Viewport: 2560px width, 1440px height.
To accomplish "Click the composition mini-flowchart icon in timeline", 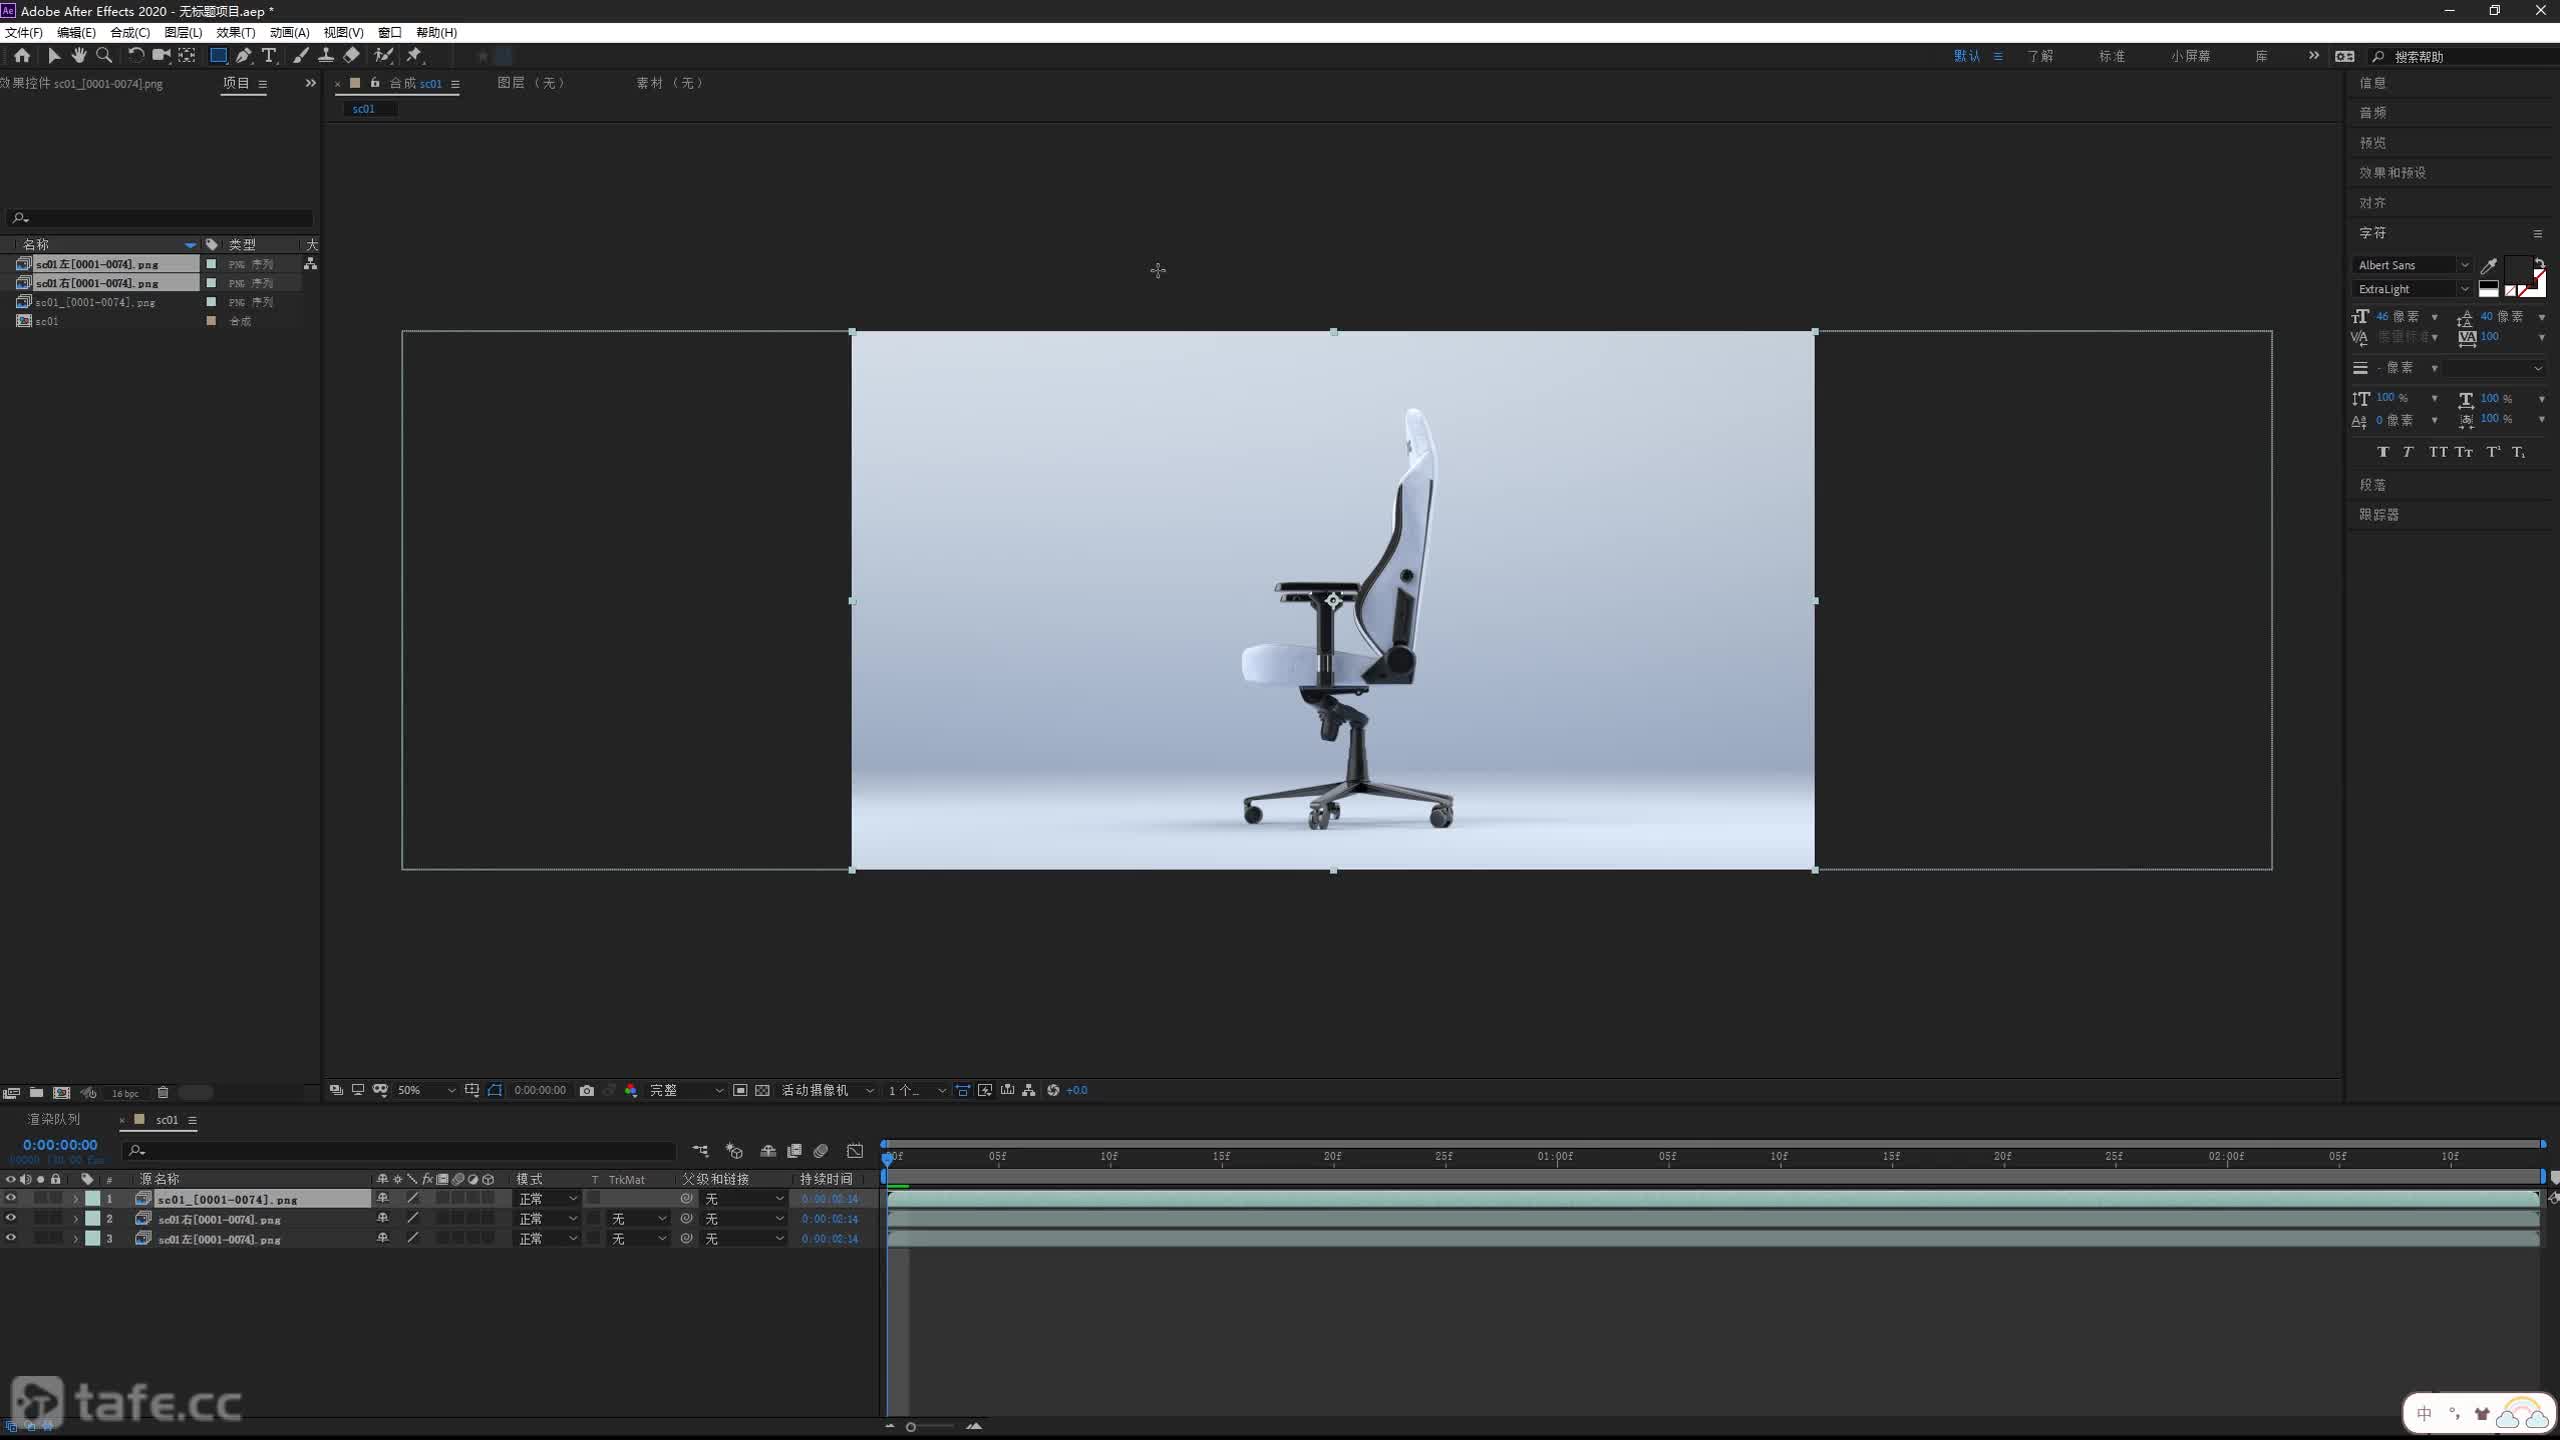I will coord(700,1151).
